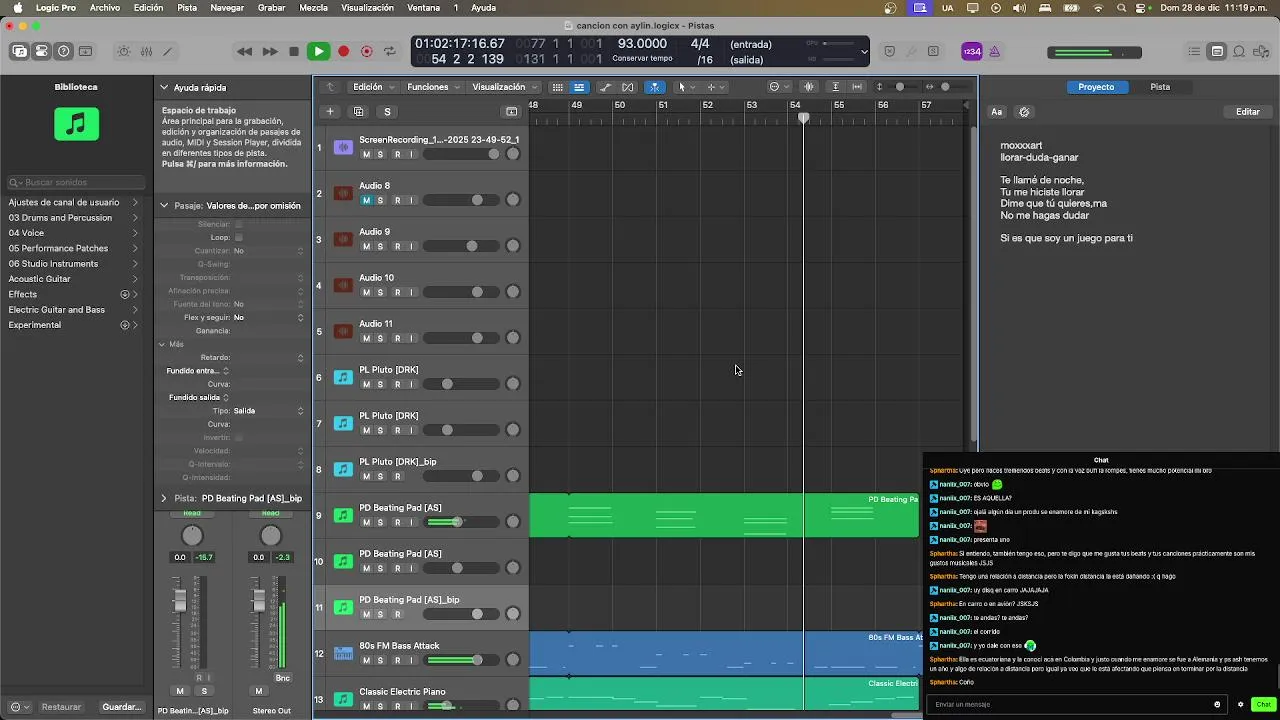The height and width of the screenshot is (720, 1280).
Task: Enable the Loop checkbox in inspector
Action: point(238,238)
